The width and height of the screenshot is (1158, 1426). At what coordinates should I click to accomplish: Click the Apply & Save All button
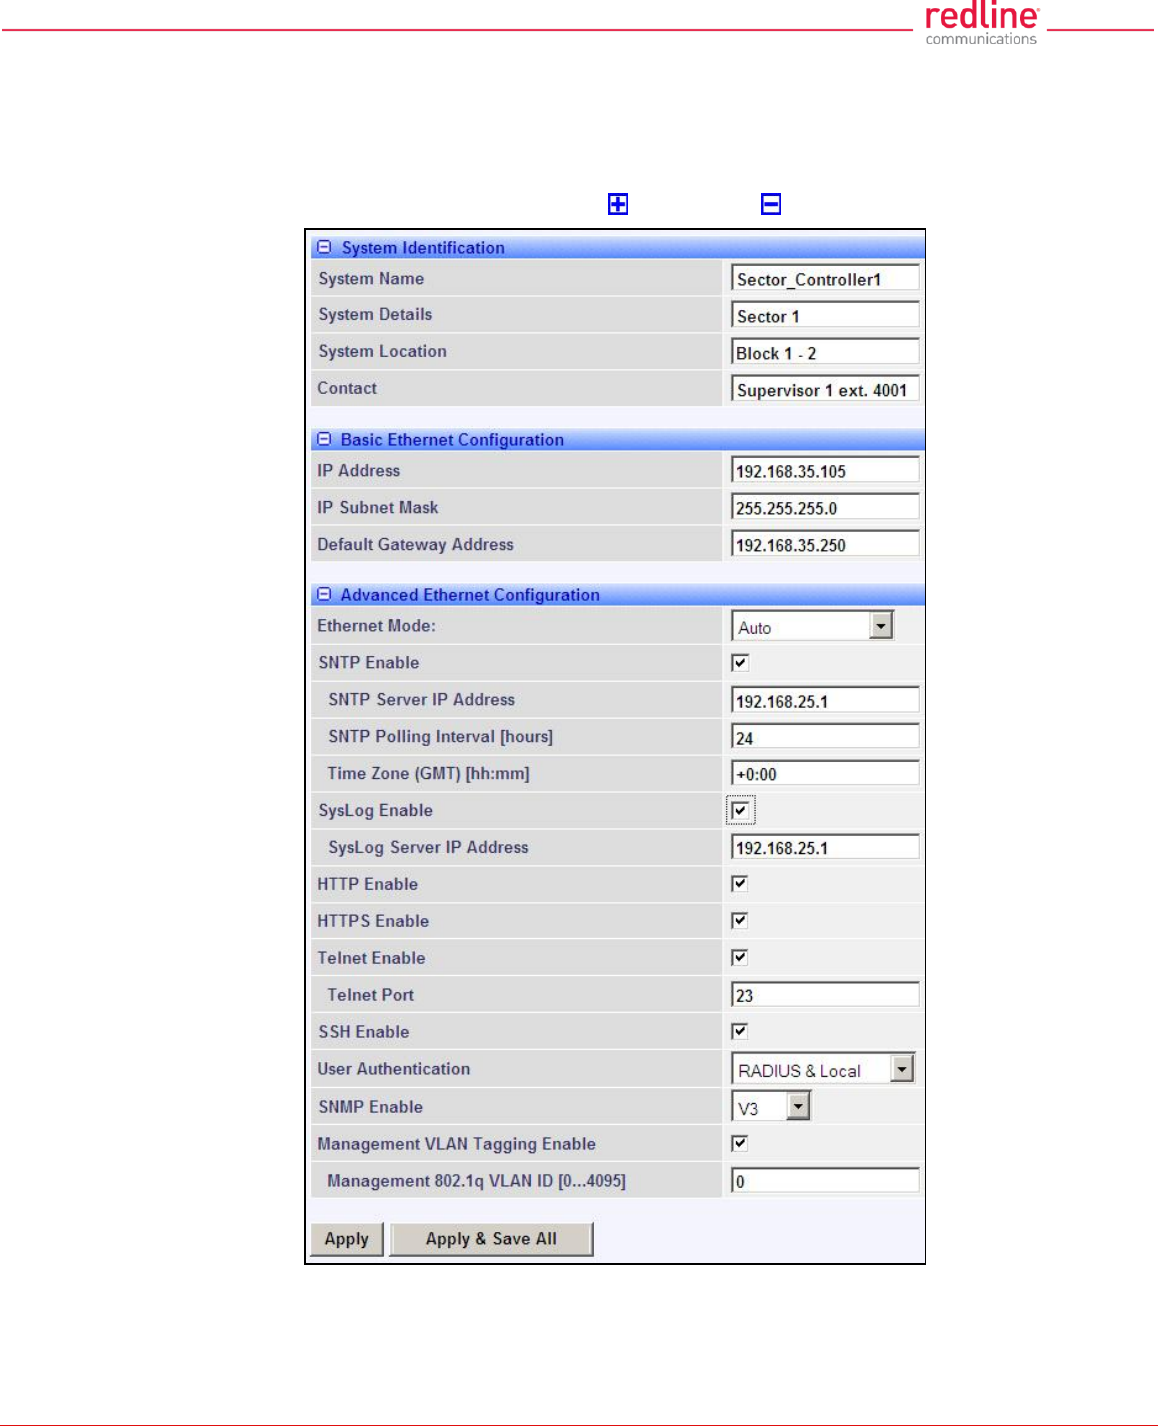tap(491, 1239)
